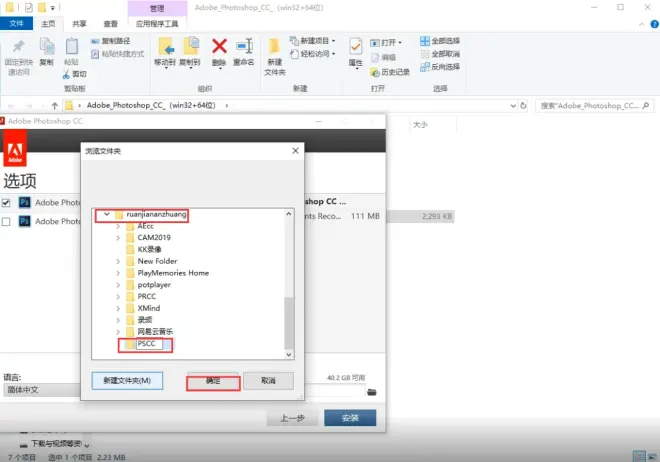
Task: Expand the AEcc folder node
Action: click(118, 226)
